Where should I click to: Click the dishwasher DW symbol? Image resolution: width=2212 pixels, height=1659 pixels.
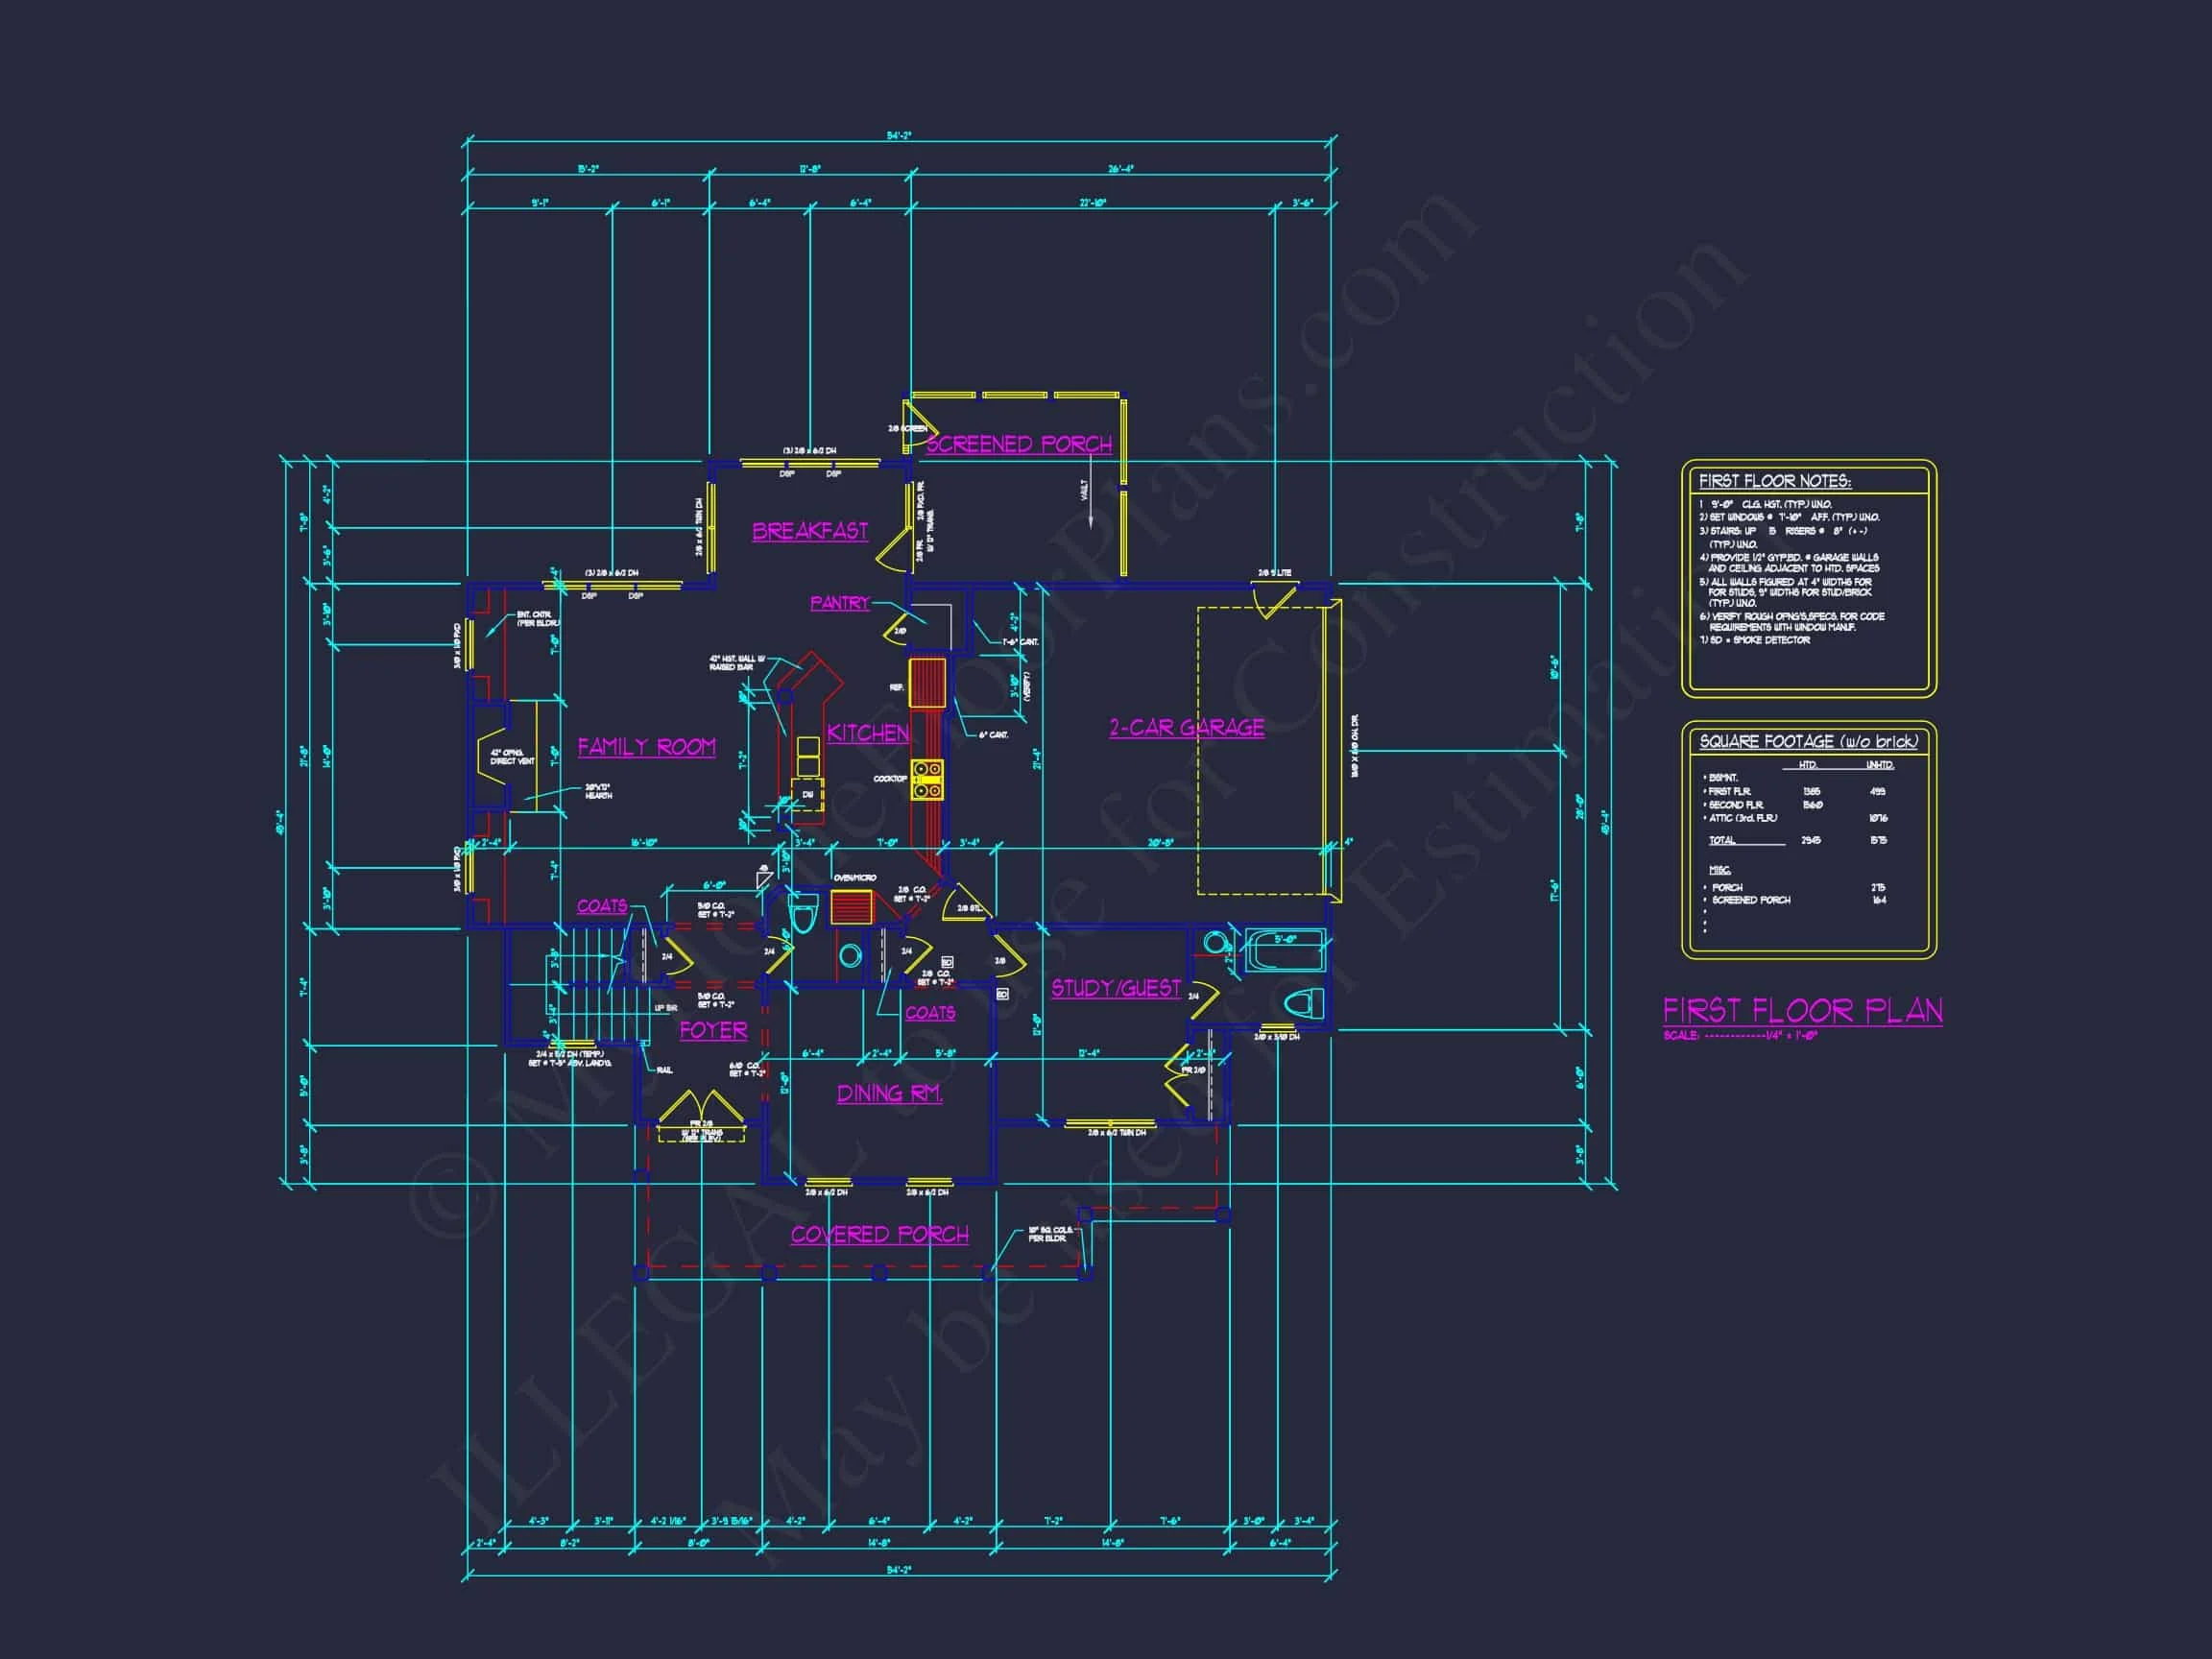coord(808,795)
